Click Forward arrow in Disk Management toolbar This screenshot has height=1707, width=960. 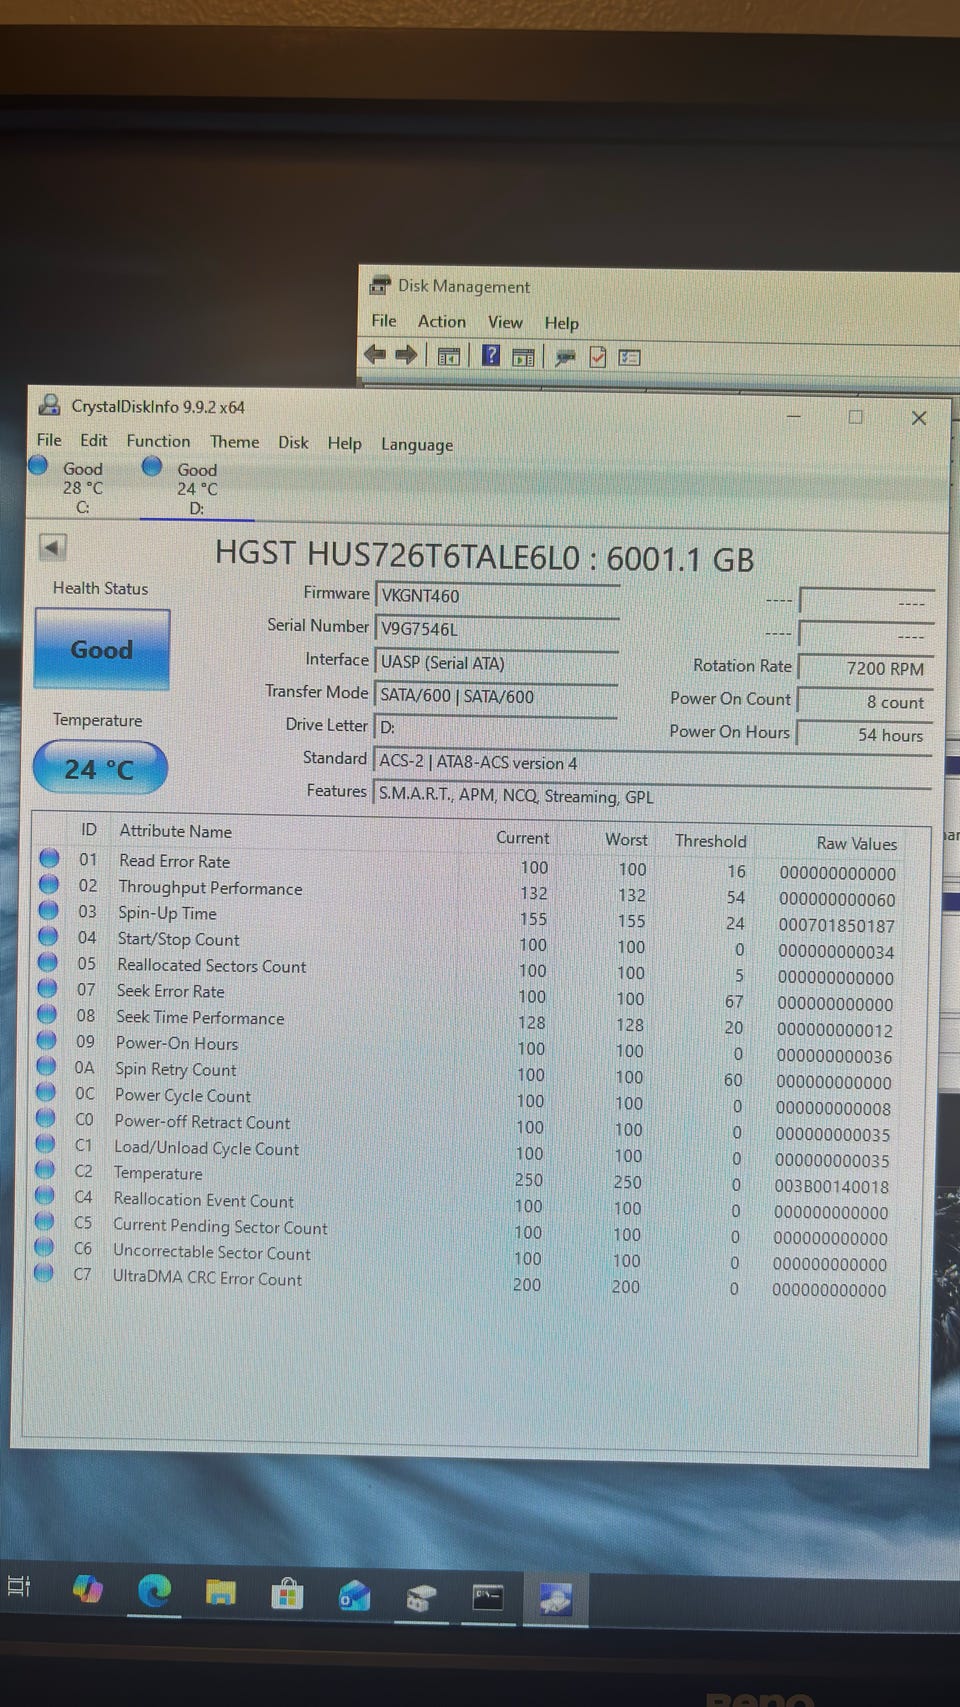406,354
